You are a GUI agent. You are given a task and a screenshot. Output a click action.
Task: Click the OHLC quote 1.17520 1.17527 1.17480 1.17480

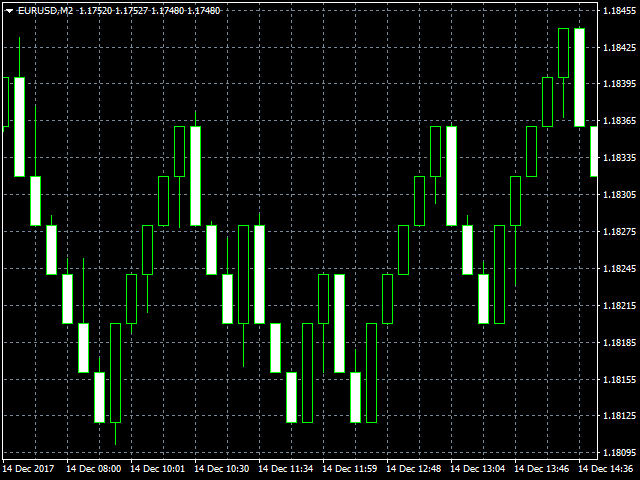click(149, 11)
